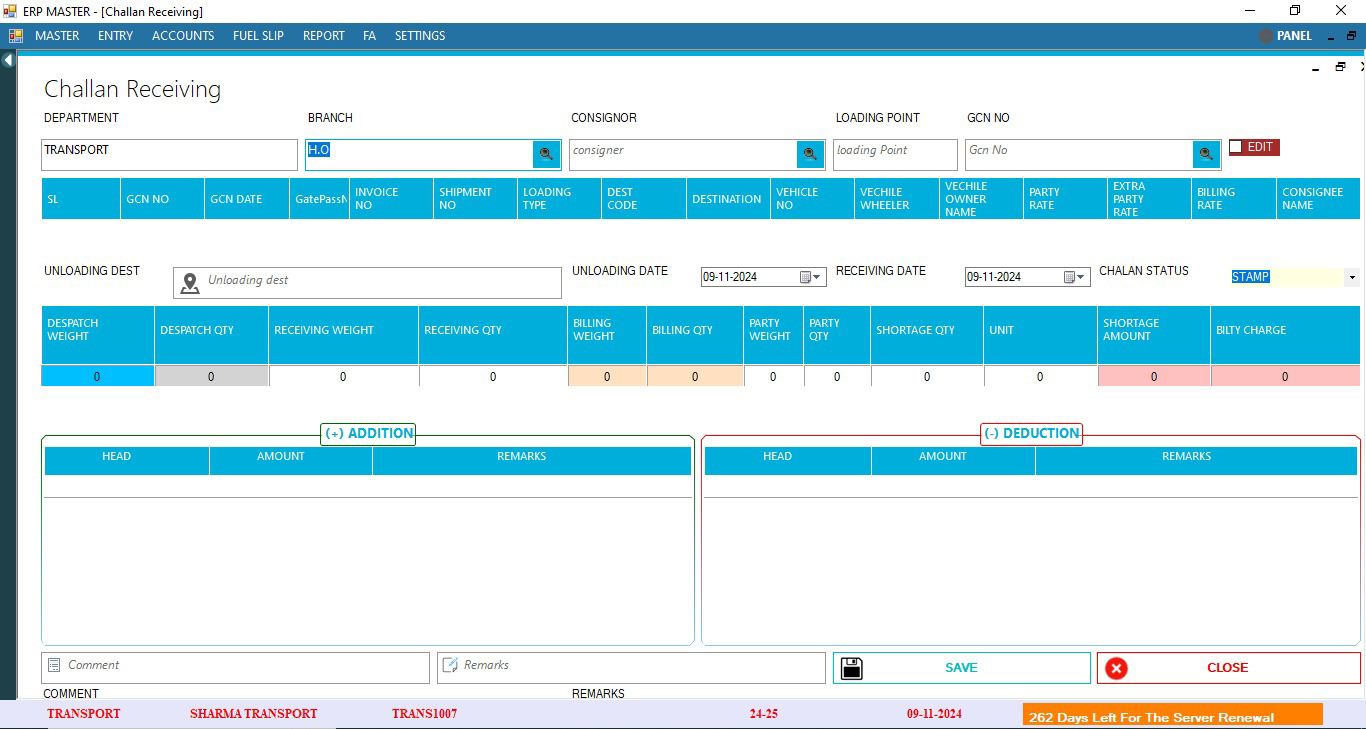Image resolution: width=1366 pixels, height=729 pixels.
Task: Click the GCN No search magnifier icon
Action: click(1206, 154)
